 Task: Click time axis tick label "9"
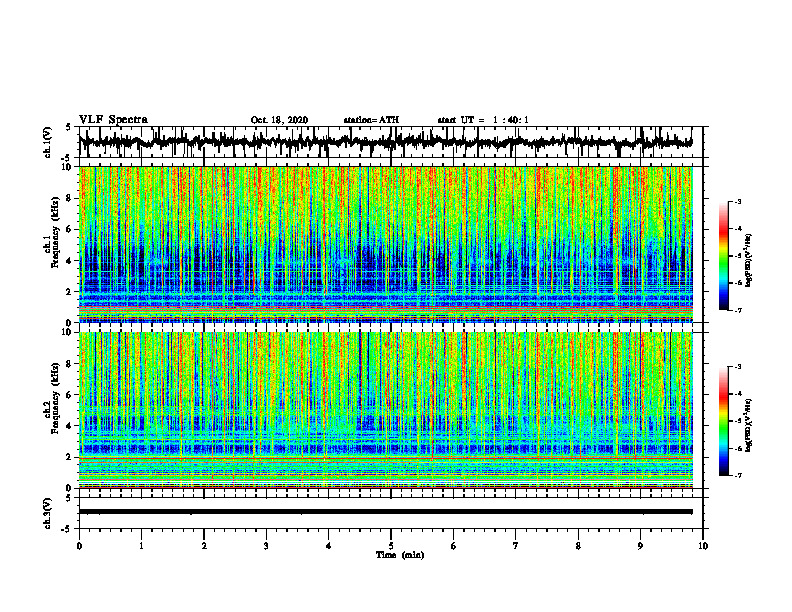pyautogui.click(x=640, y=546)
